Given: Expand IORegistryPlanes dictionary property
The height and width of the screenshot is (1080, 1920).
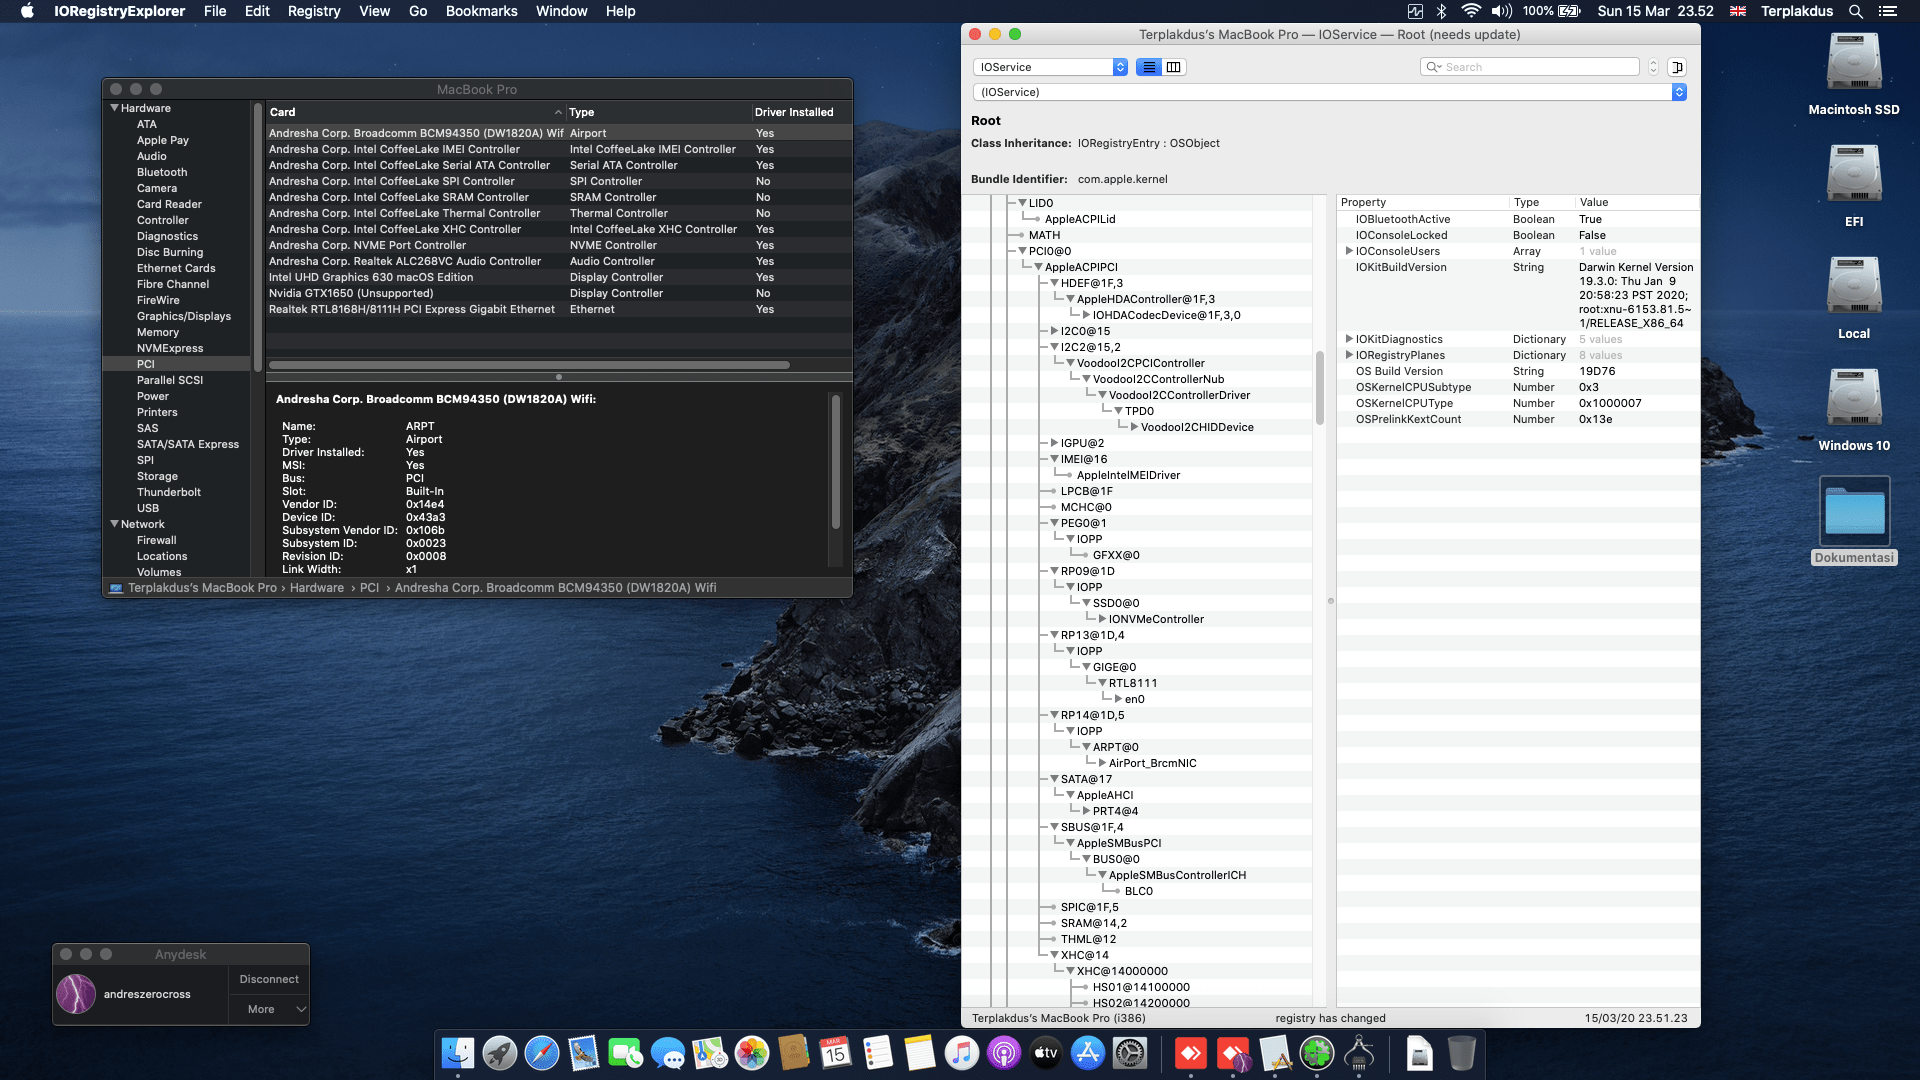Looking at the screenshot, I should tap(1349, 355).
